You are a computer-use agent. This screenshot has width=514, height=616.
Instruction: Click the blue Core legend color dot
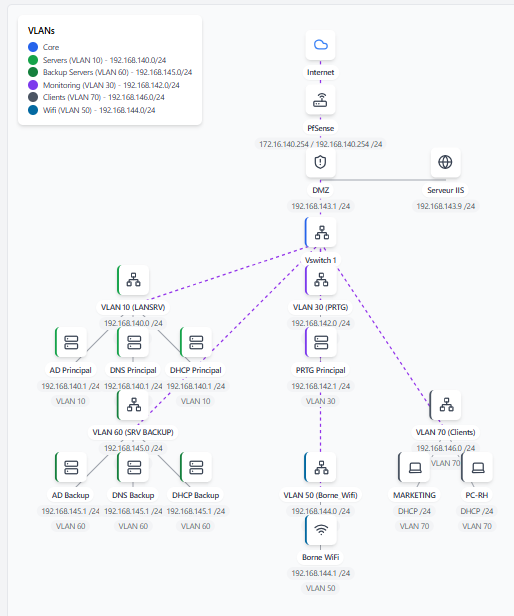coord(33,47)
